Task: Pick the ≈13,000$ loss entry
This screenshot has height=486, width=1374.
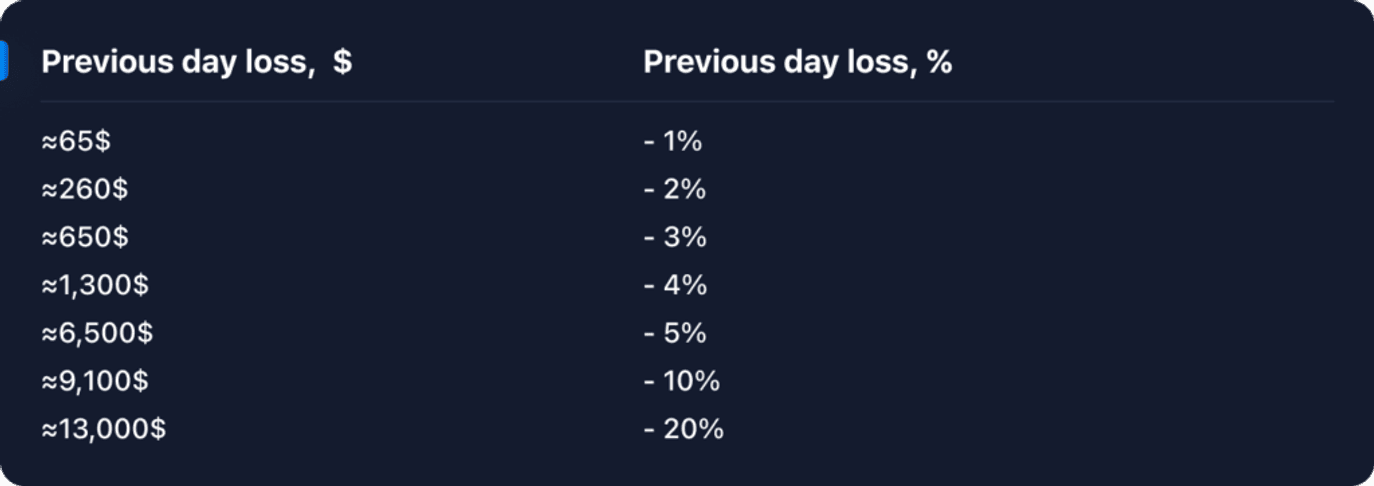Action: click(104, 429)
